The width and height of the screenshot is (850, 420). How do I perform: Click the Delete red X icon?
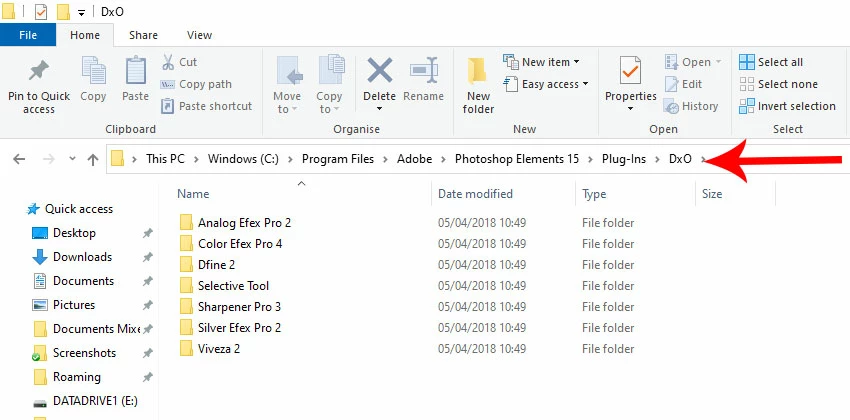tap(379, 70)
